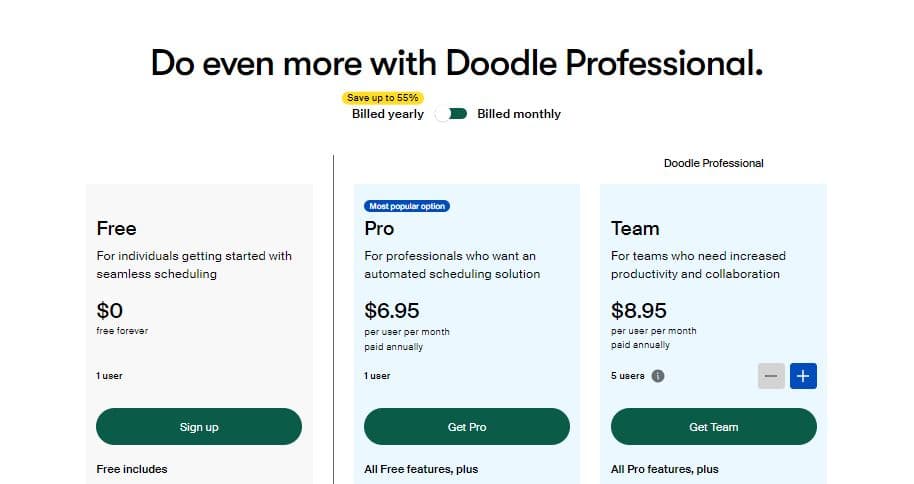Click the Get Pro button

pos(467,427)
